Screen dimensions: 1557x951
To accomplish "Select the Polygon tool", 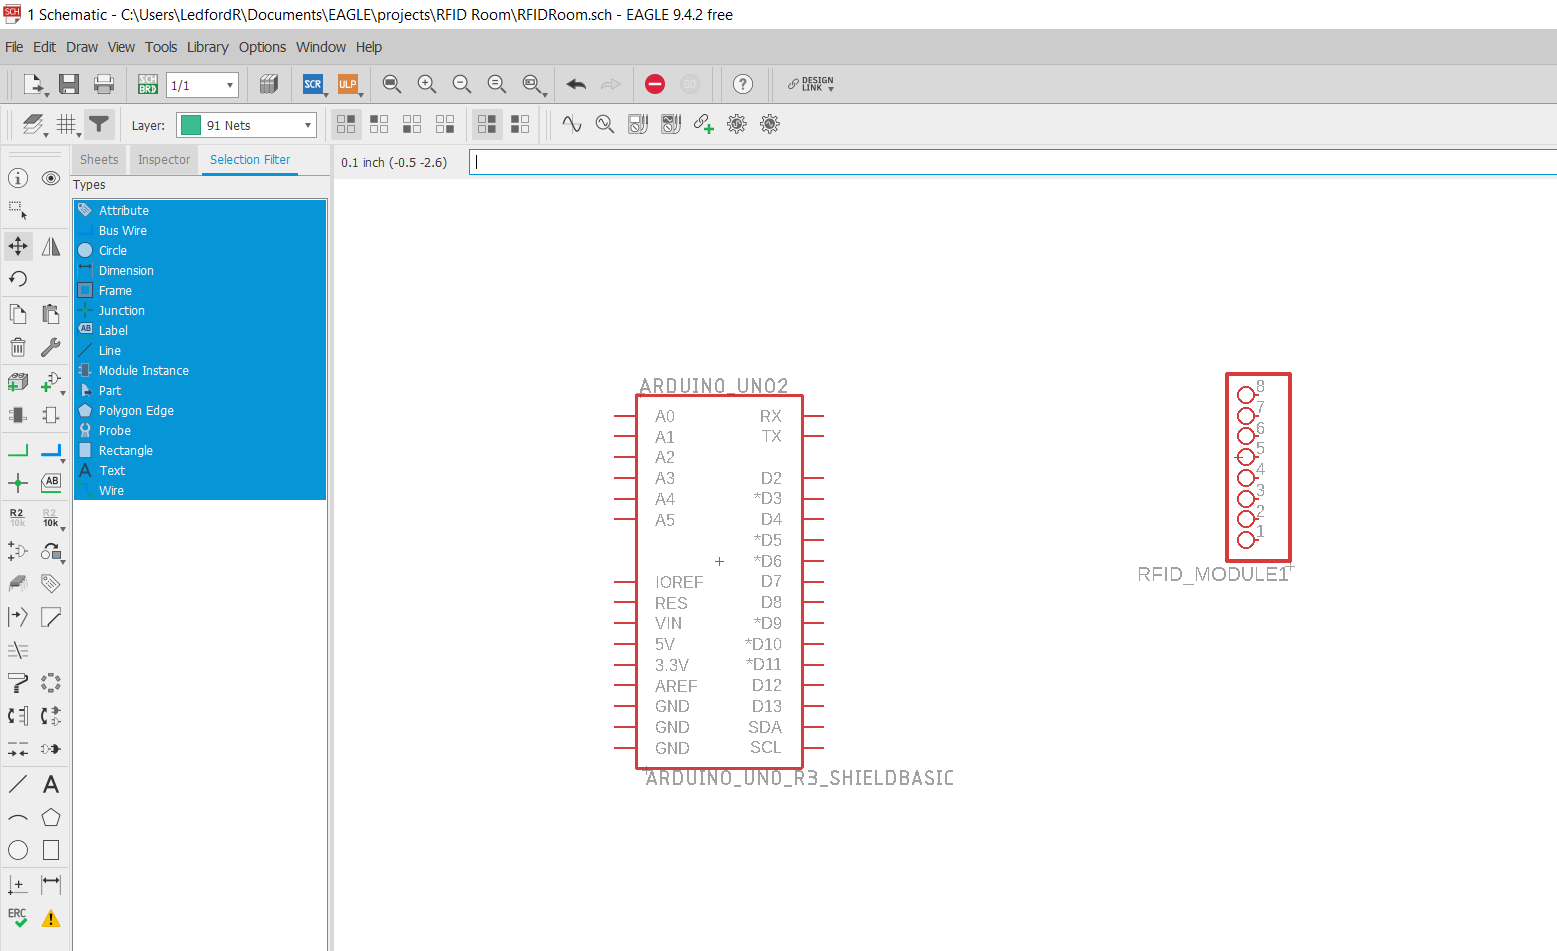I will point(51,817).
